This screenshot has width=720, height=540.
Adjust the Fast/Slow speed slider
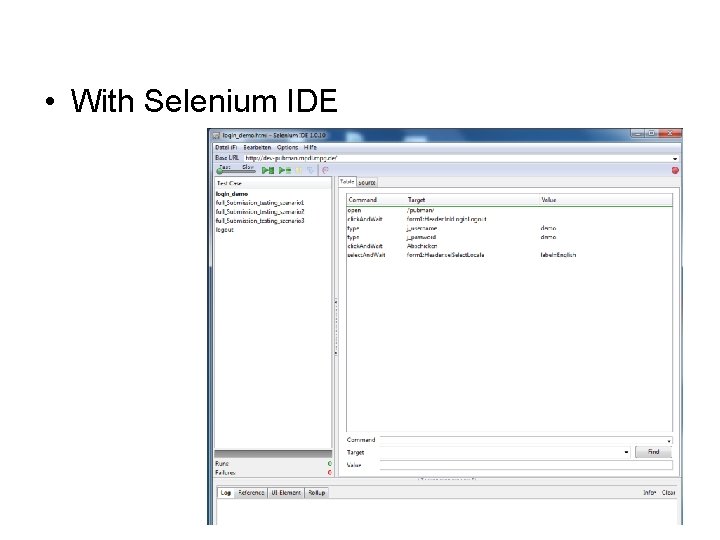236,170
